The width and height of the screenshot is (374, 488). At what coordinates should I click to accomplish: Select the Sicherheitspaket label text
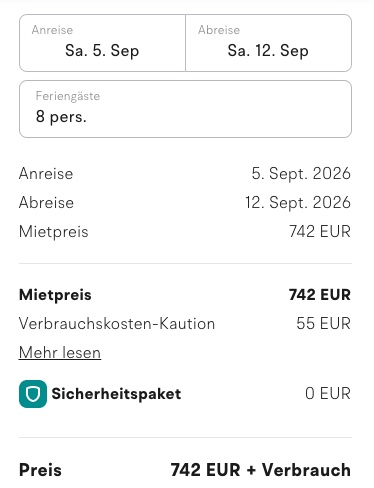click(116, 394)
